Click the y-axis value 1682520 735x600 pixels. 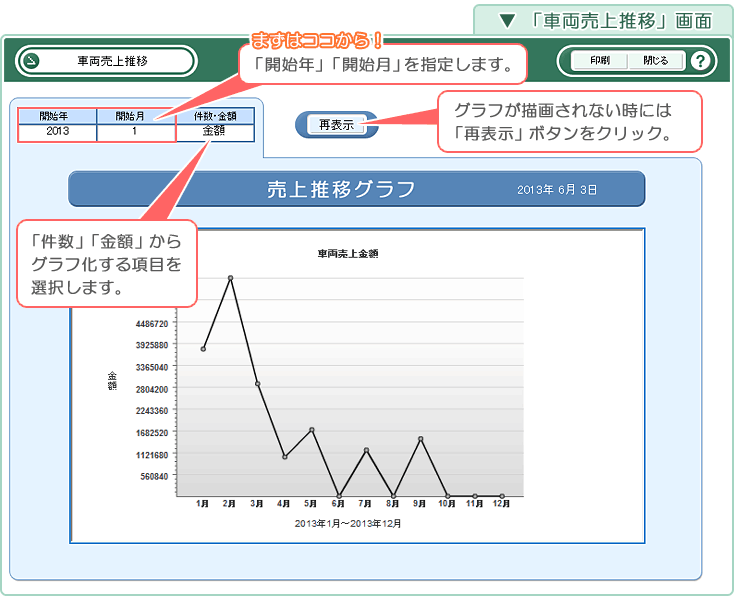152,433
